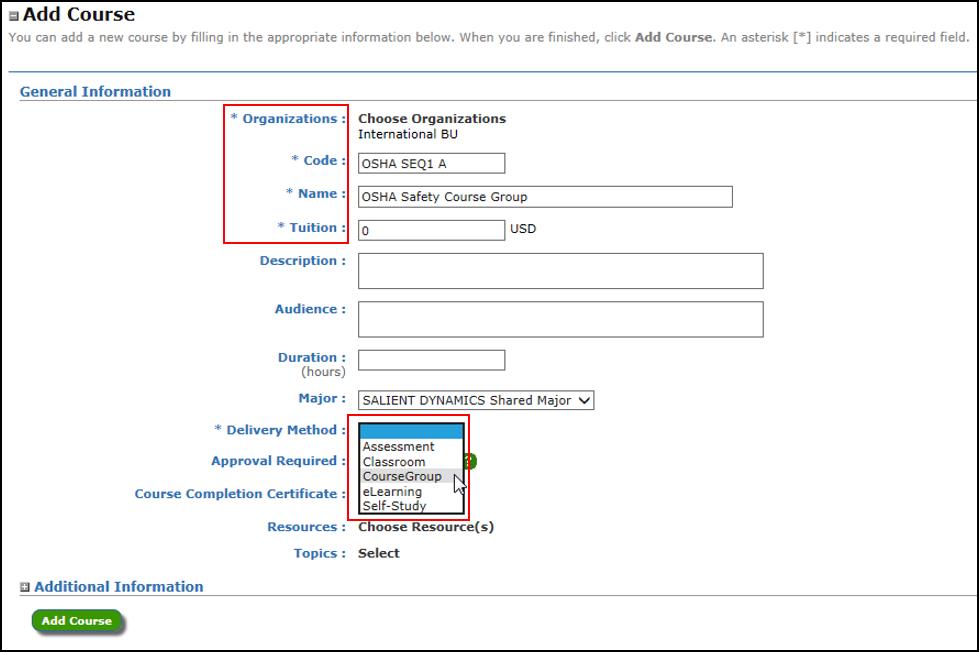Click the Description text area
The height and width of the screenshot is (652, 979).
[x=560, y=271]
